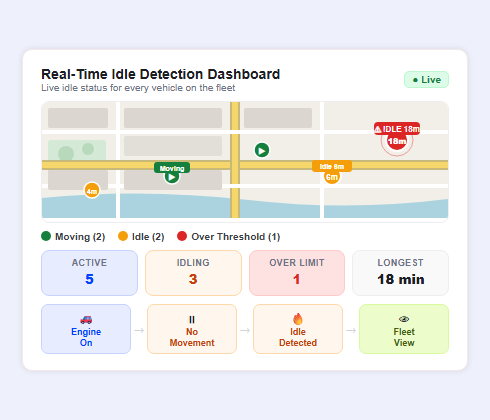Select the Engine On step card
Screen dimensions: 490x420
coord(86,329)
